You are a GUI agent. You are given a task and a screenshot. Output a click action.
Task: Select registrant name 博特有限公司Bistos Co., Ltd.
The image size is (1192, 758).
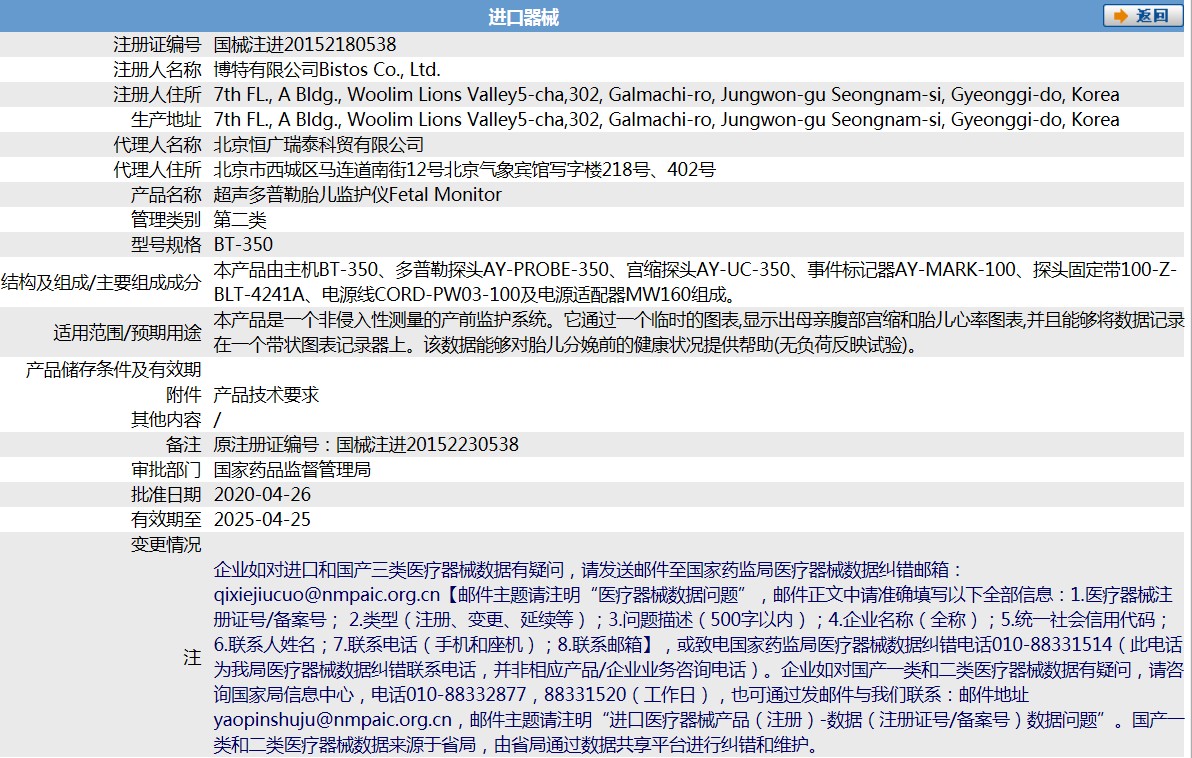pos(327,70)
